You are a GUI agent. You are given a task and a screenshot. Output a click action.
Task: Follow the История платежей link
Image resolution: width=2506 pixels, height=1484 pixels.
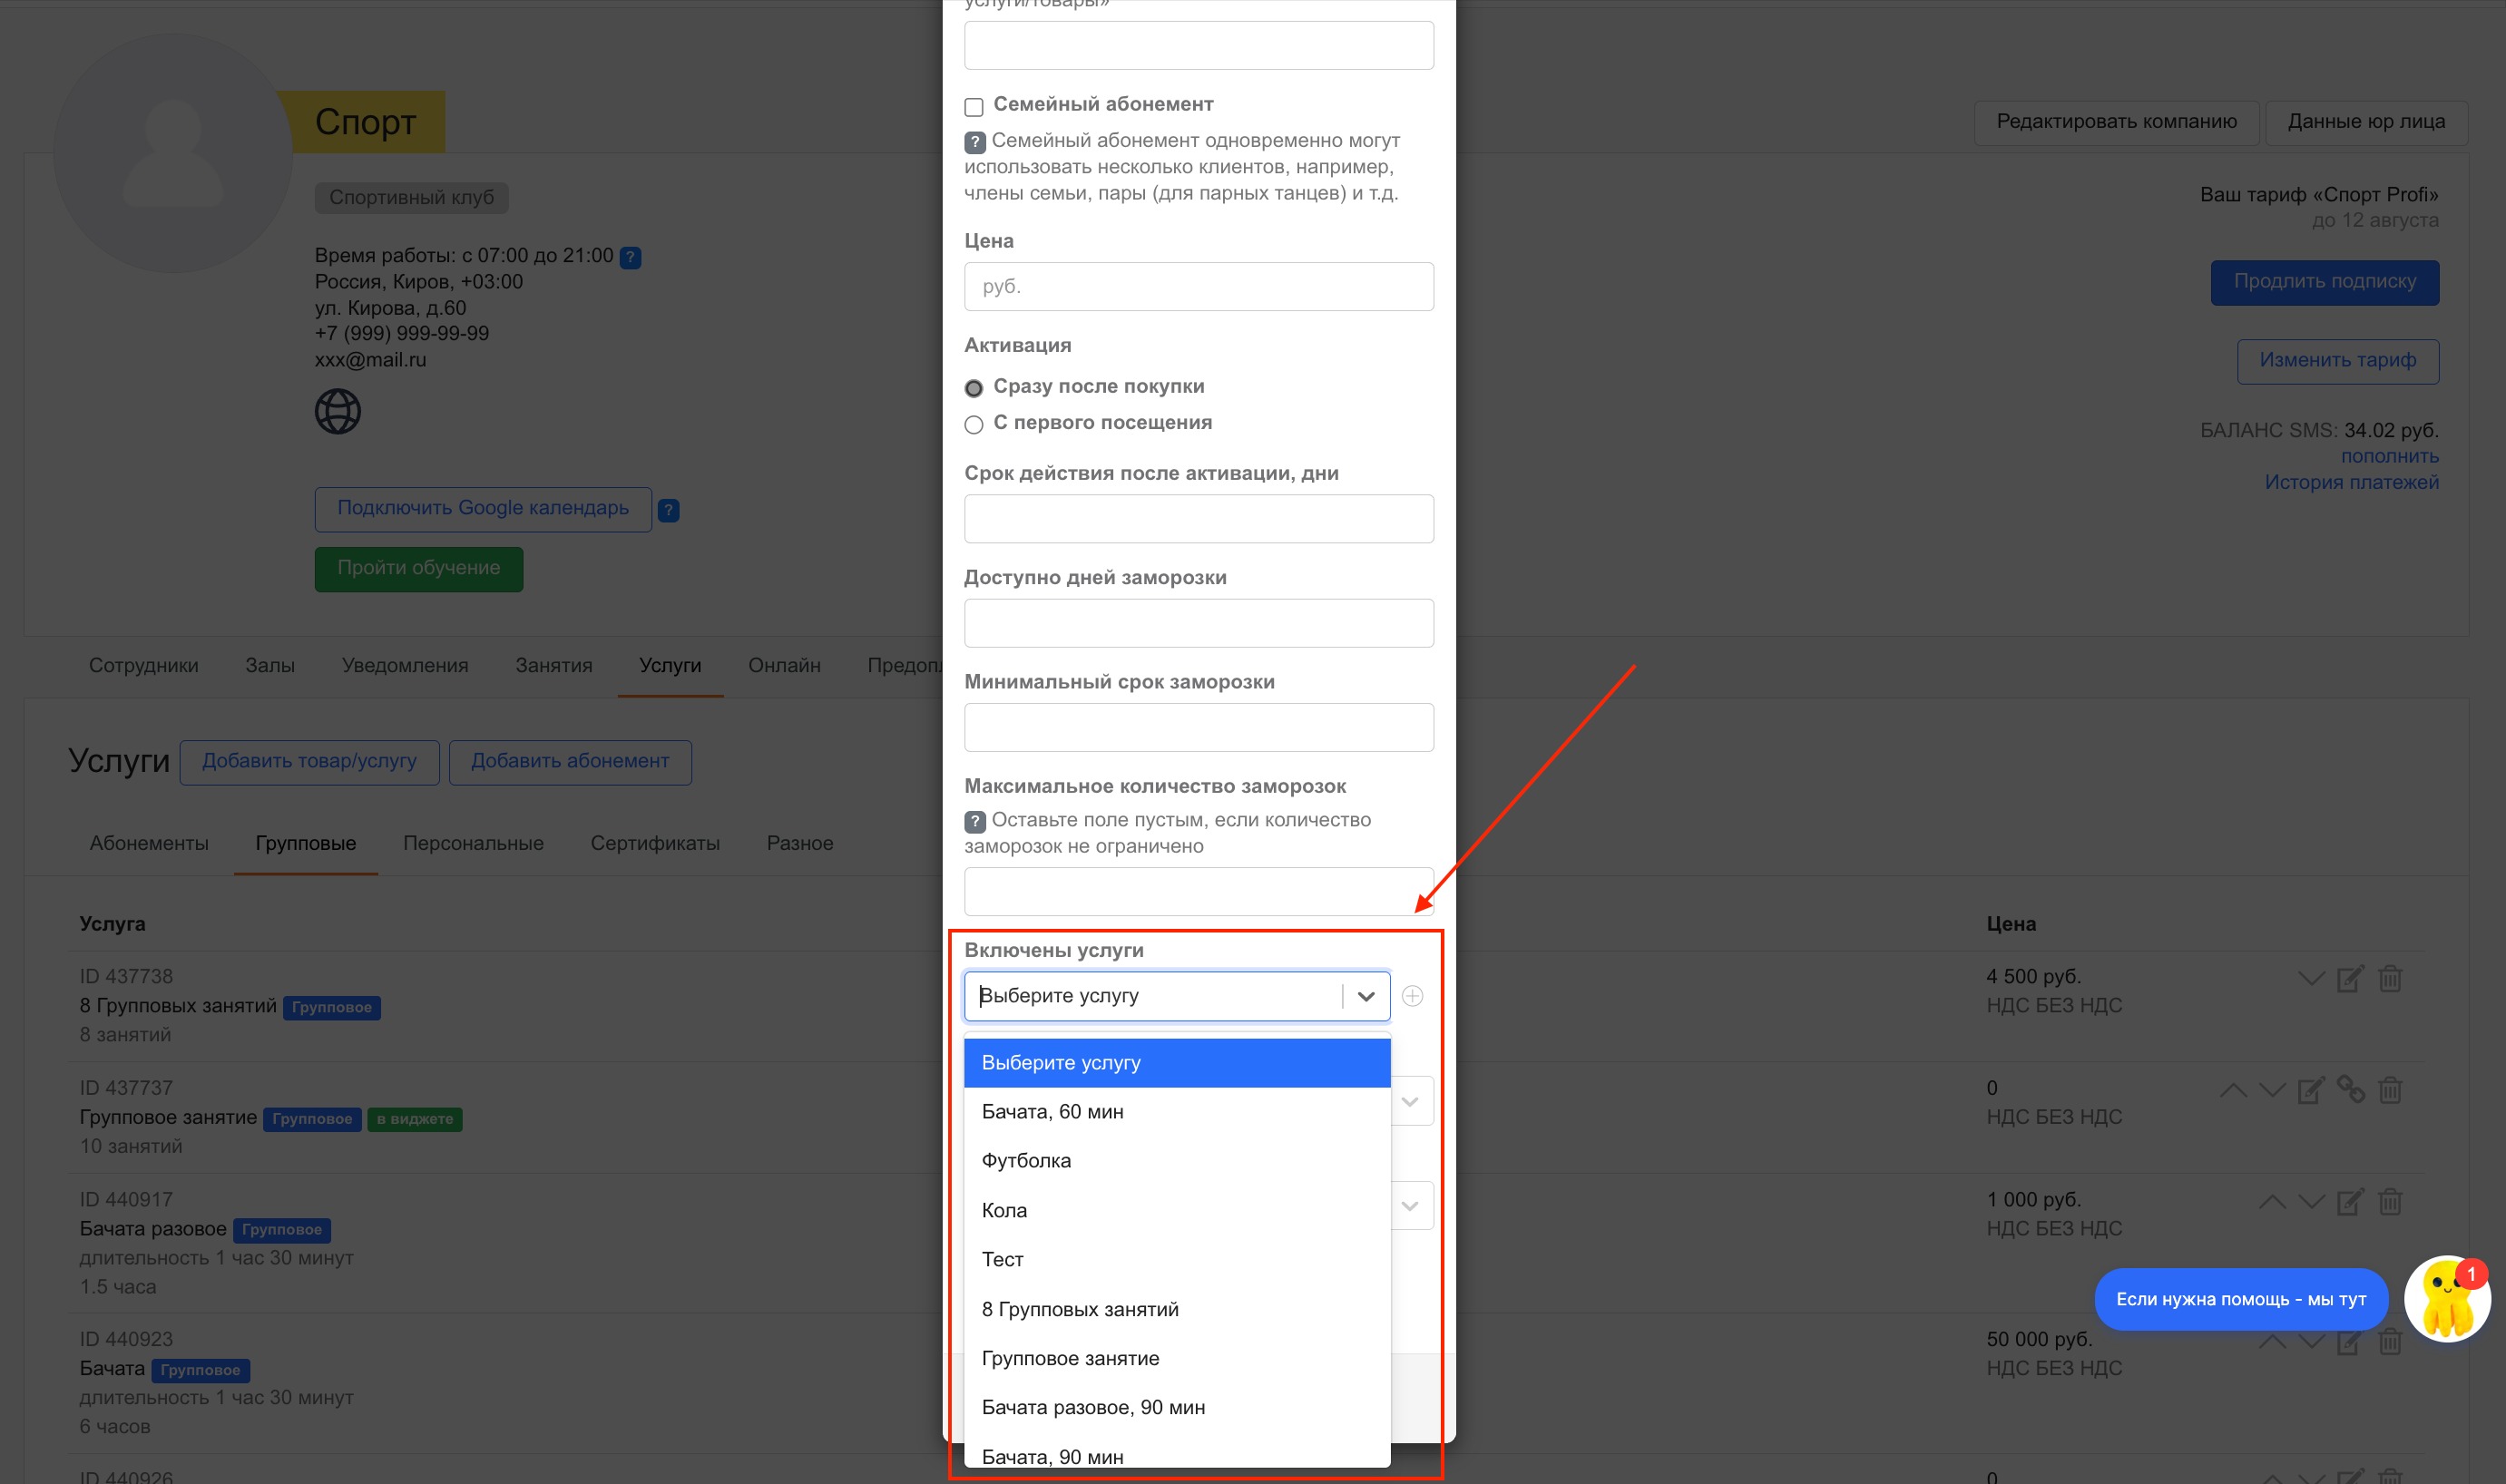click(2351, 482)
